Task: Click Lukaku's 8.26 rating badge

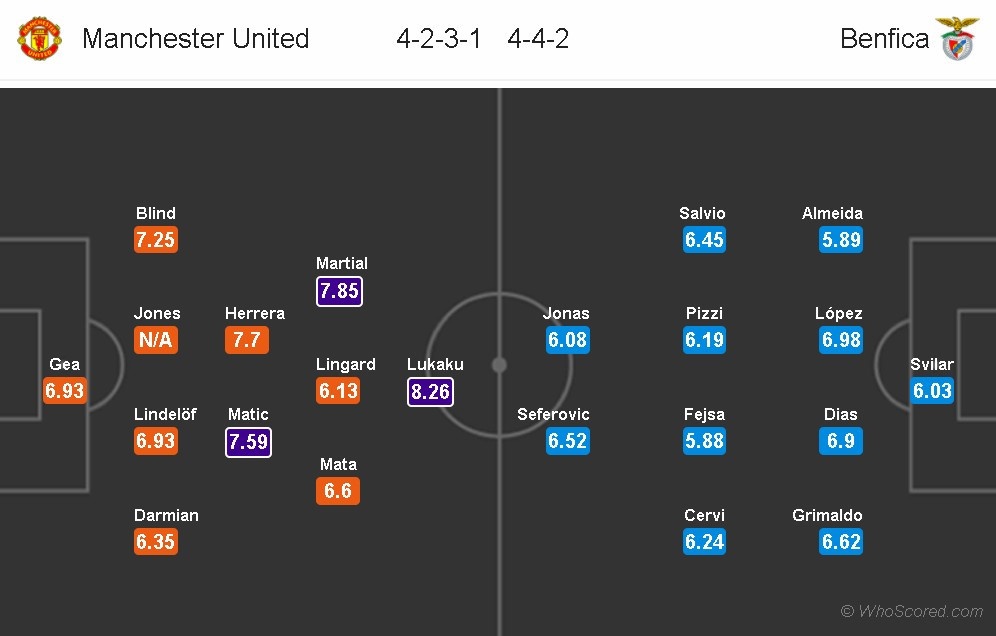Action: pos(431,391)
